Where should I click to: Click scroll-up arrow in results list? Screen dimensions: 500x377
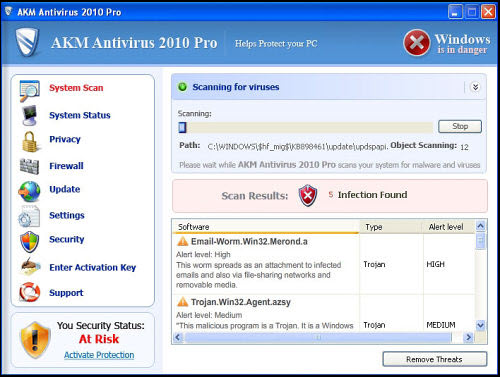480,226
